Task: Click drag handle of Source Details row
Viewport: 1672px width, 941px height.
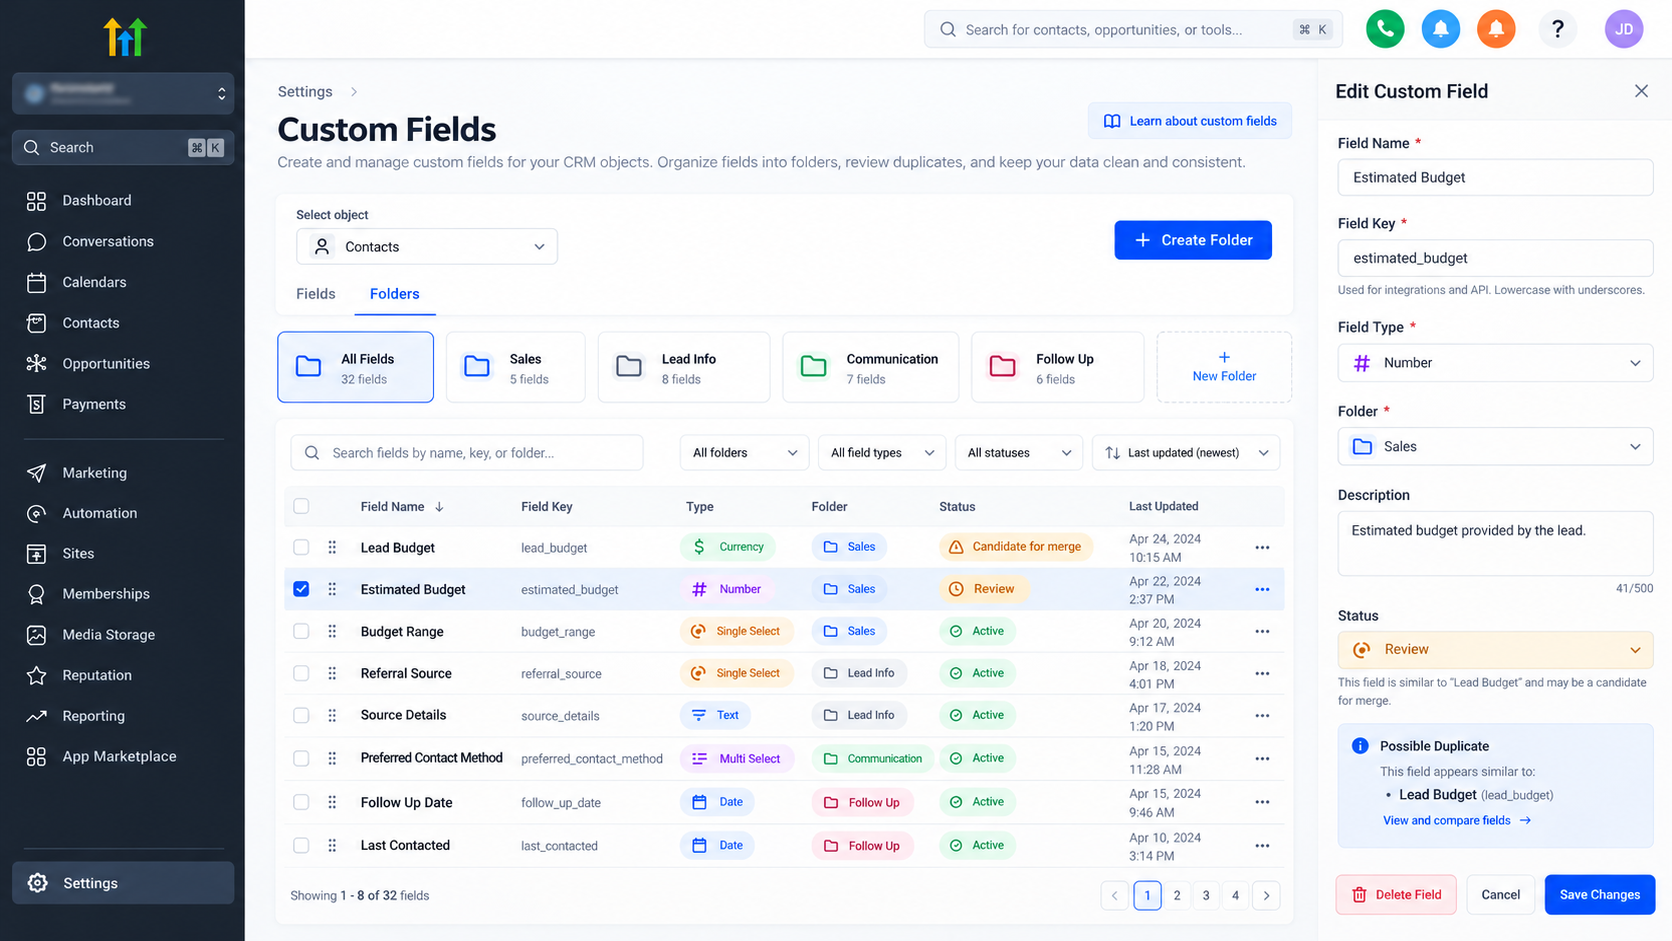Action: pyautogui.click(x=332, y=715)
